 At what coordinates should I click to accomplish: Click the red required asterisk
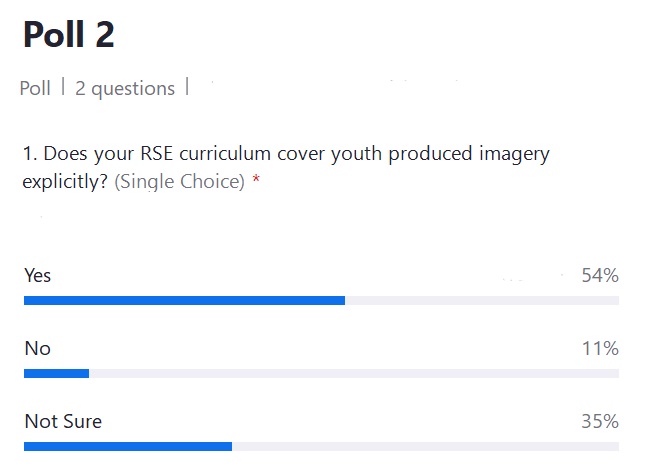(256, 179)
